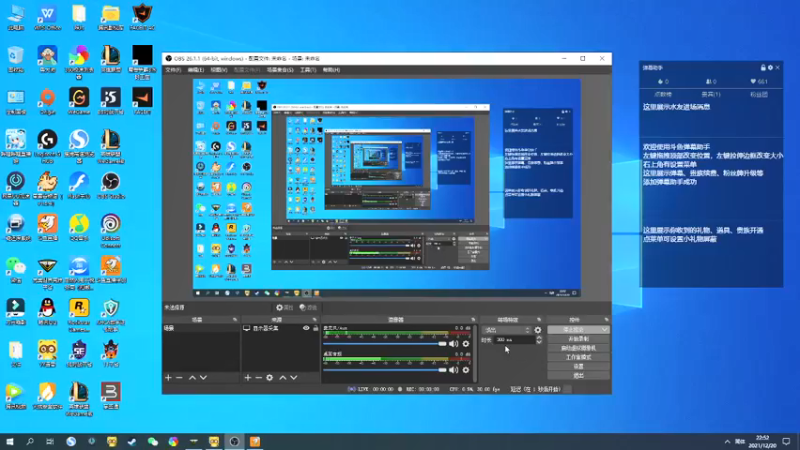Open the scene transition type dropdown
Viewport: 800px width, 450px height.
(x=507, y=330)
